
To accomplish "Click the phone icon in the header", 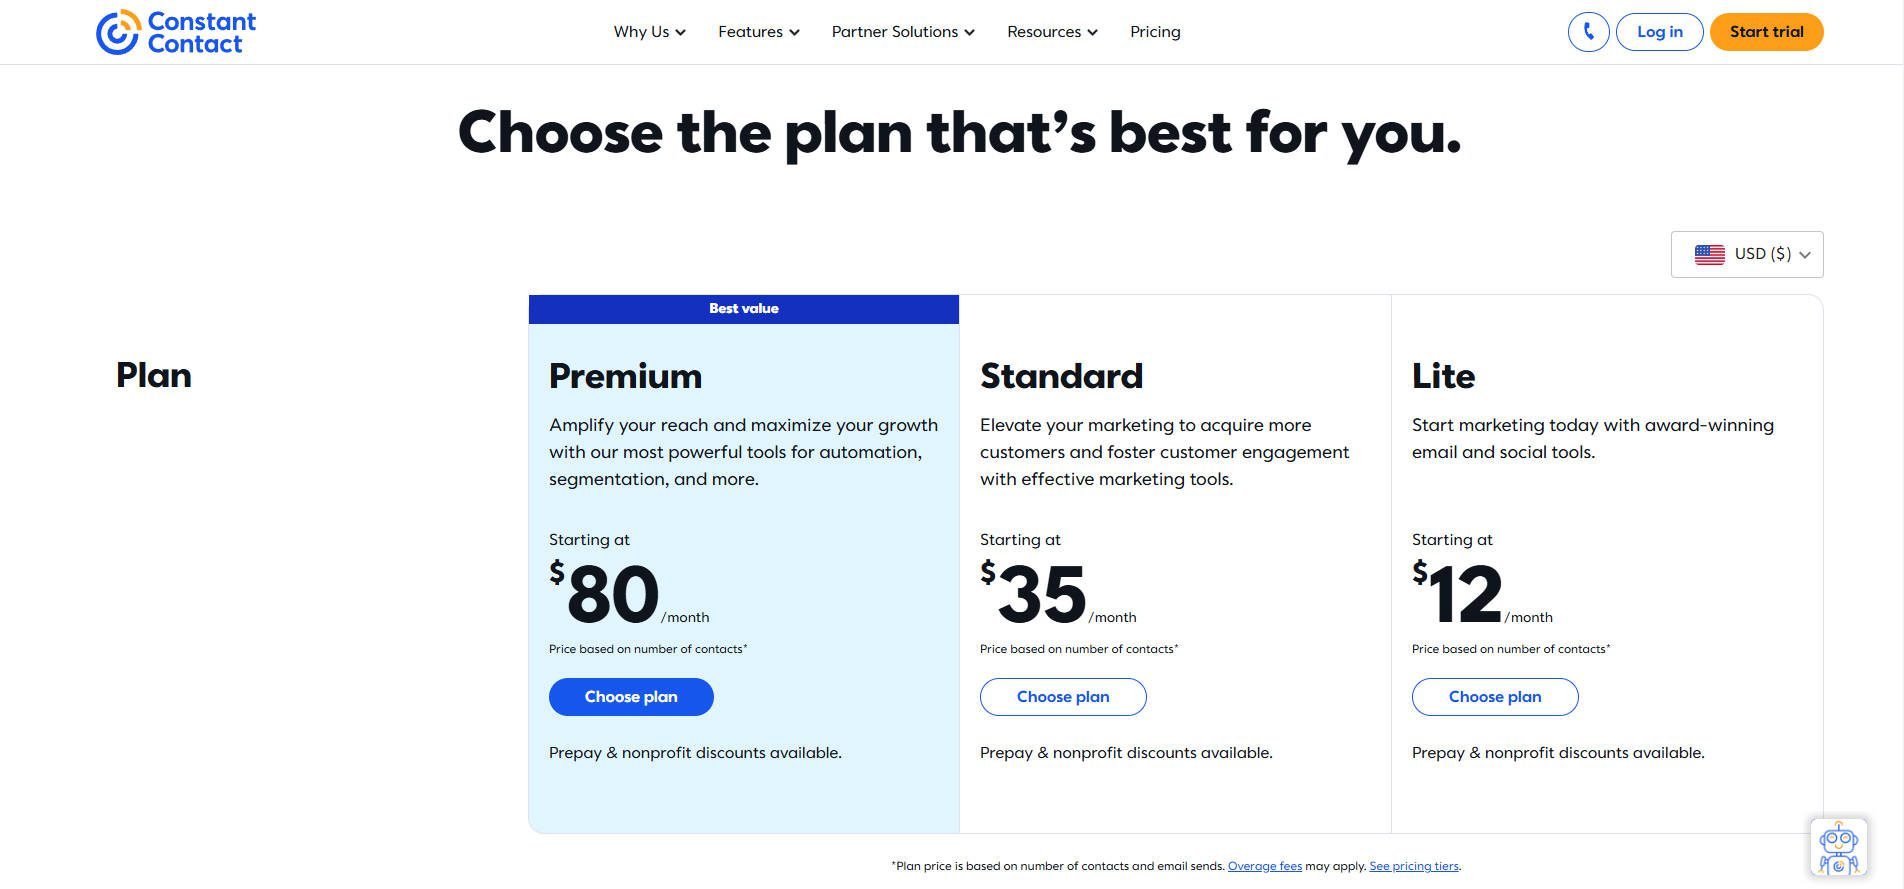I will pyautogui.click(x=1588, y=31).
